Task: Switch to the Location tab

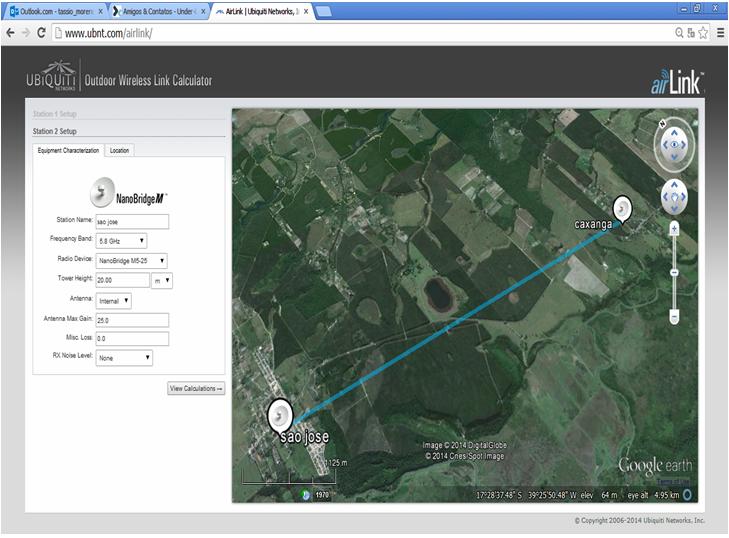Action: [119, 151]
